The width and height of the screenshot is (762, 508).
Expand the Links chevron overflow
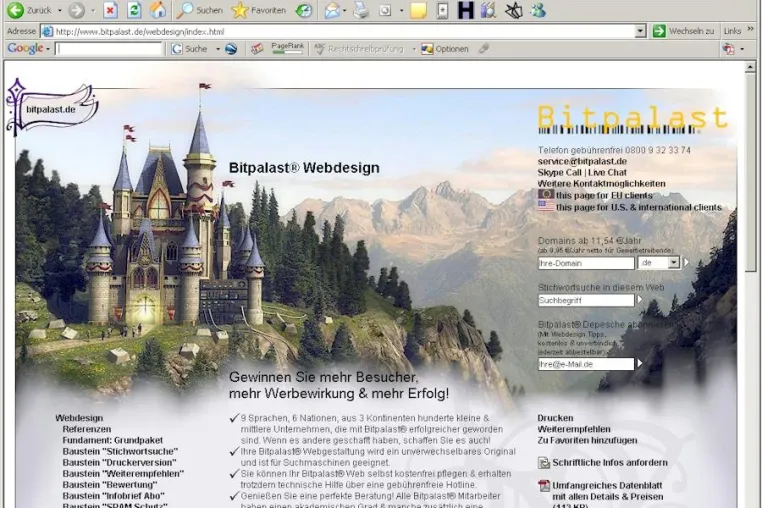pyautogui.click(x=750, y=30)
